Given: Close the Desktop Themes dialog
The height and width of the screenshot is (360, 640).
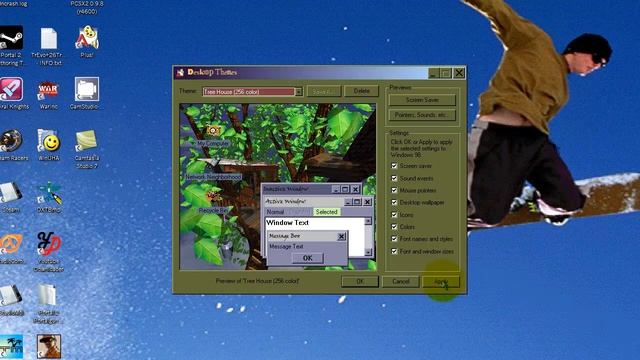Looking at the screenshot, I should click(459, 73).
